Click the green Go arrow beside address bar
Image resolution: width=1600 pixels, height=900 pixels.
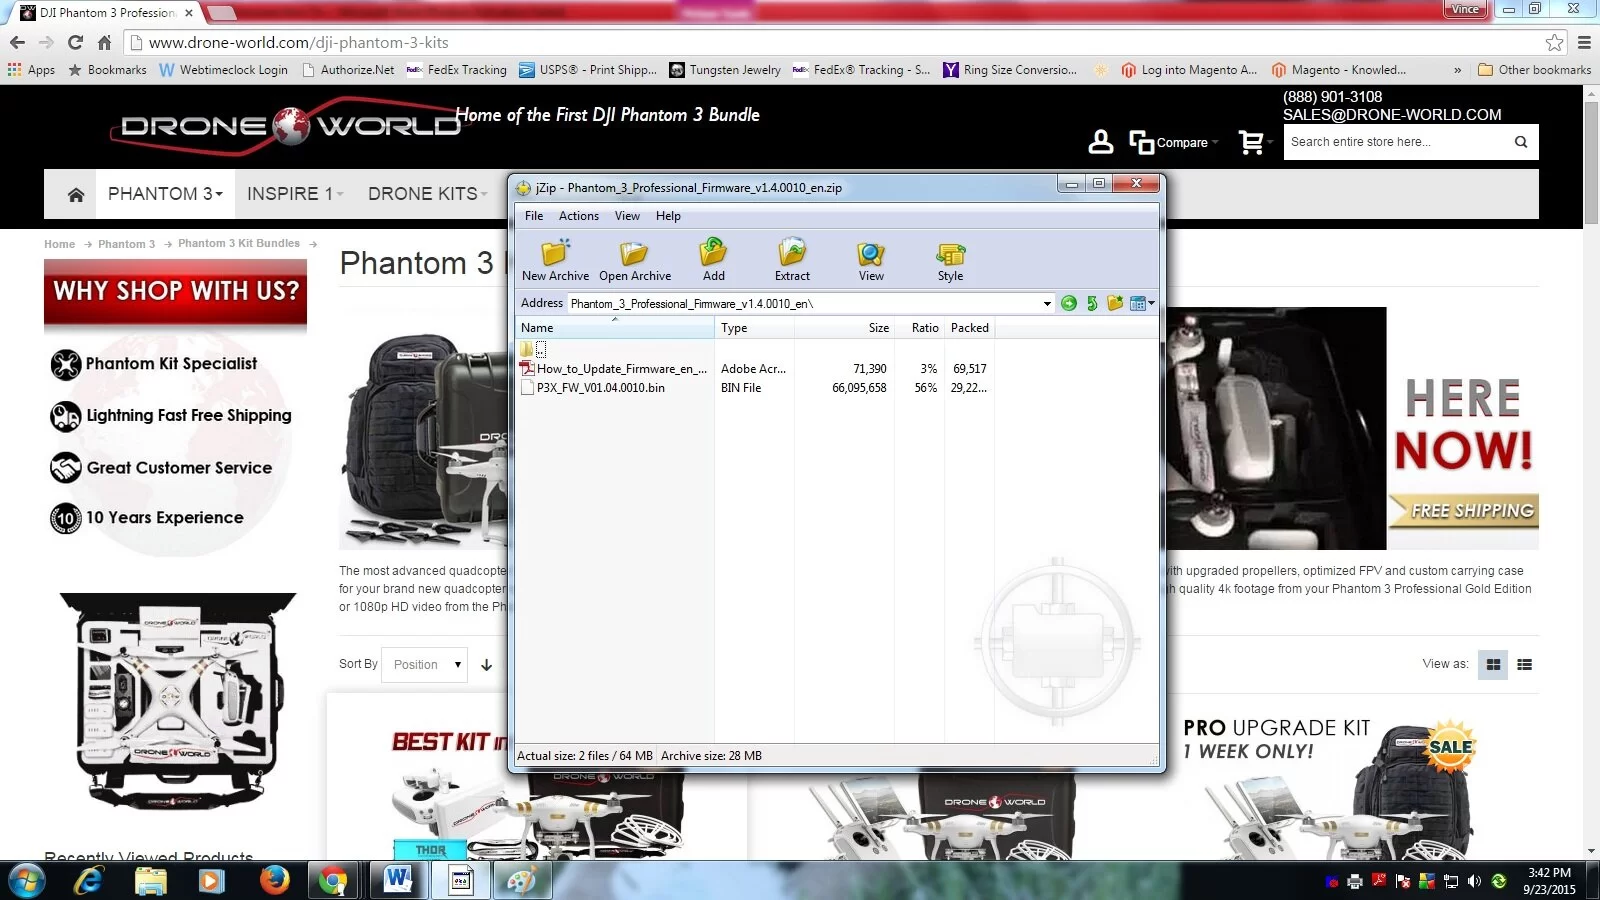(x=1069, y=303)
